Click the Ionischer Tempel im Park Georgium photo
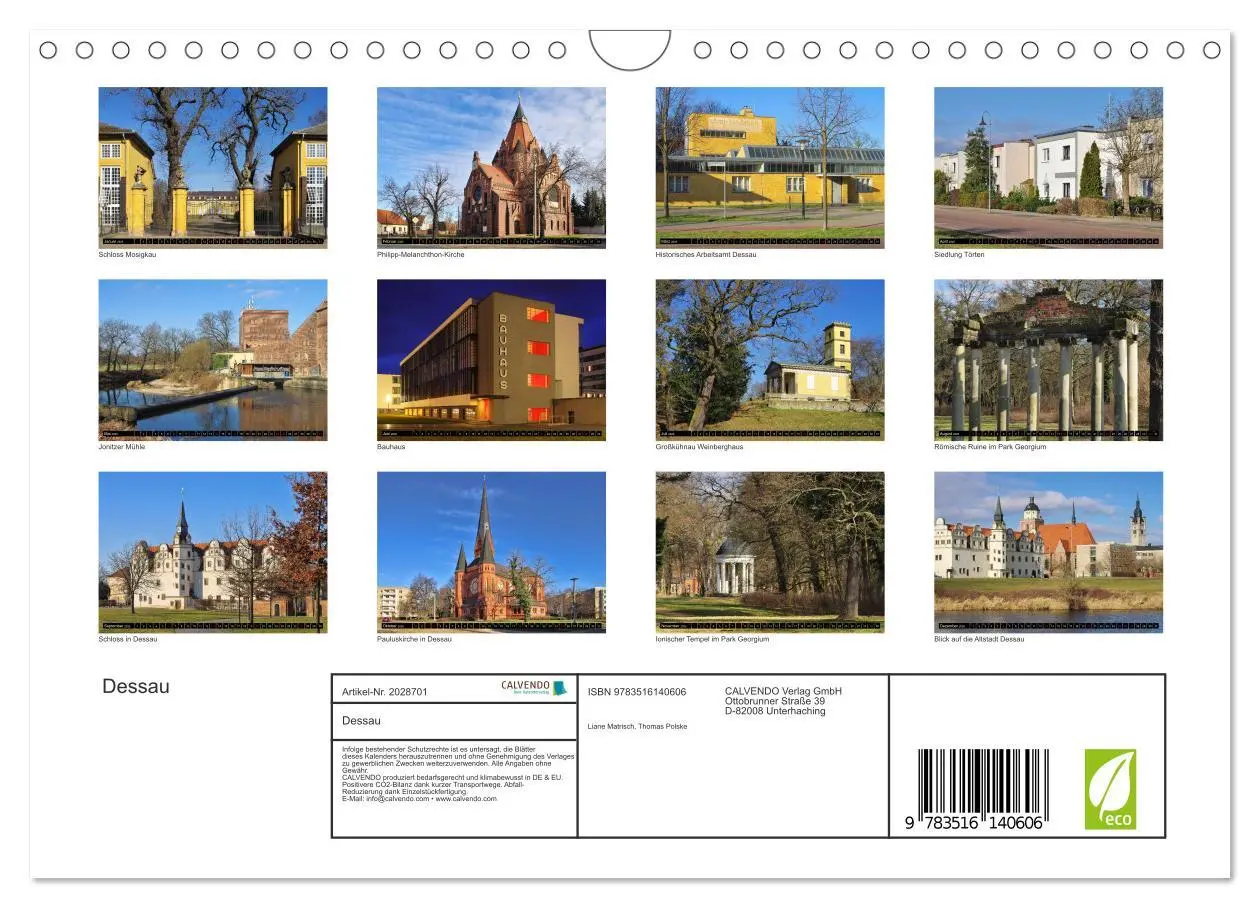Viewport: 1260px width, 908px height. (x=770, y=550)
